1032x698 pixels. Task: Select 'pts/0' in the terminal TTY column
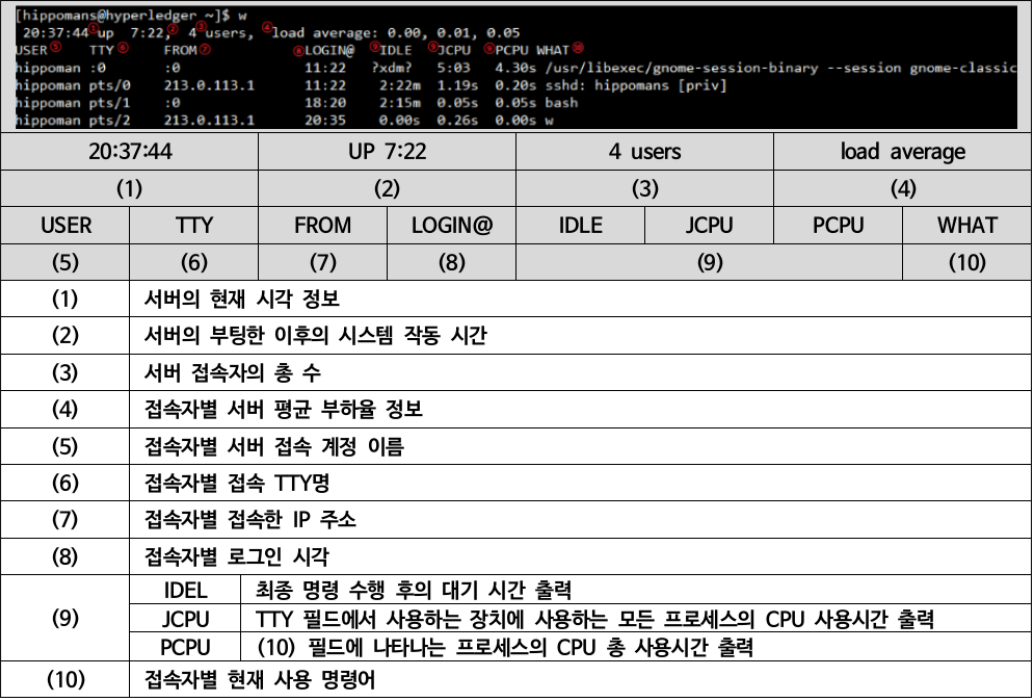[x=110, y=85]
